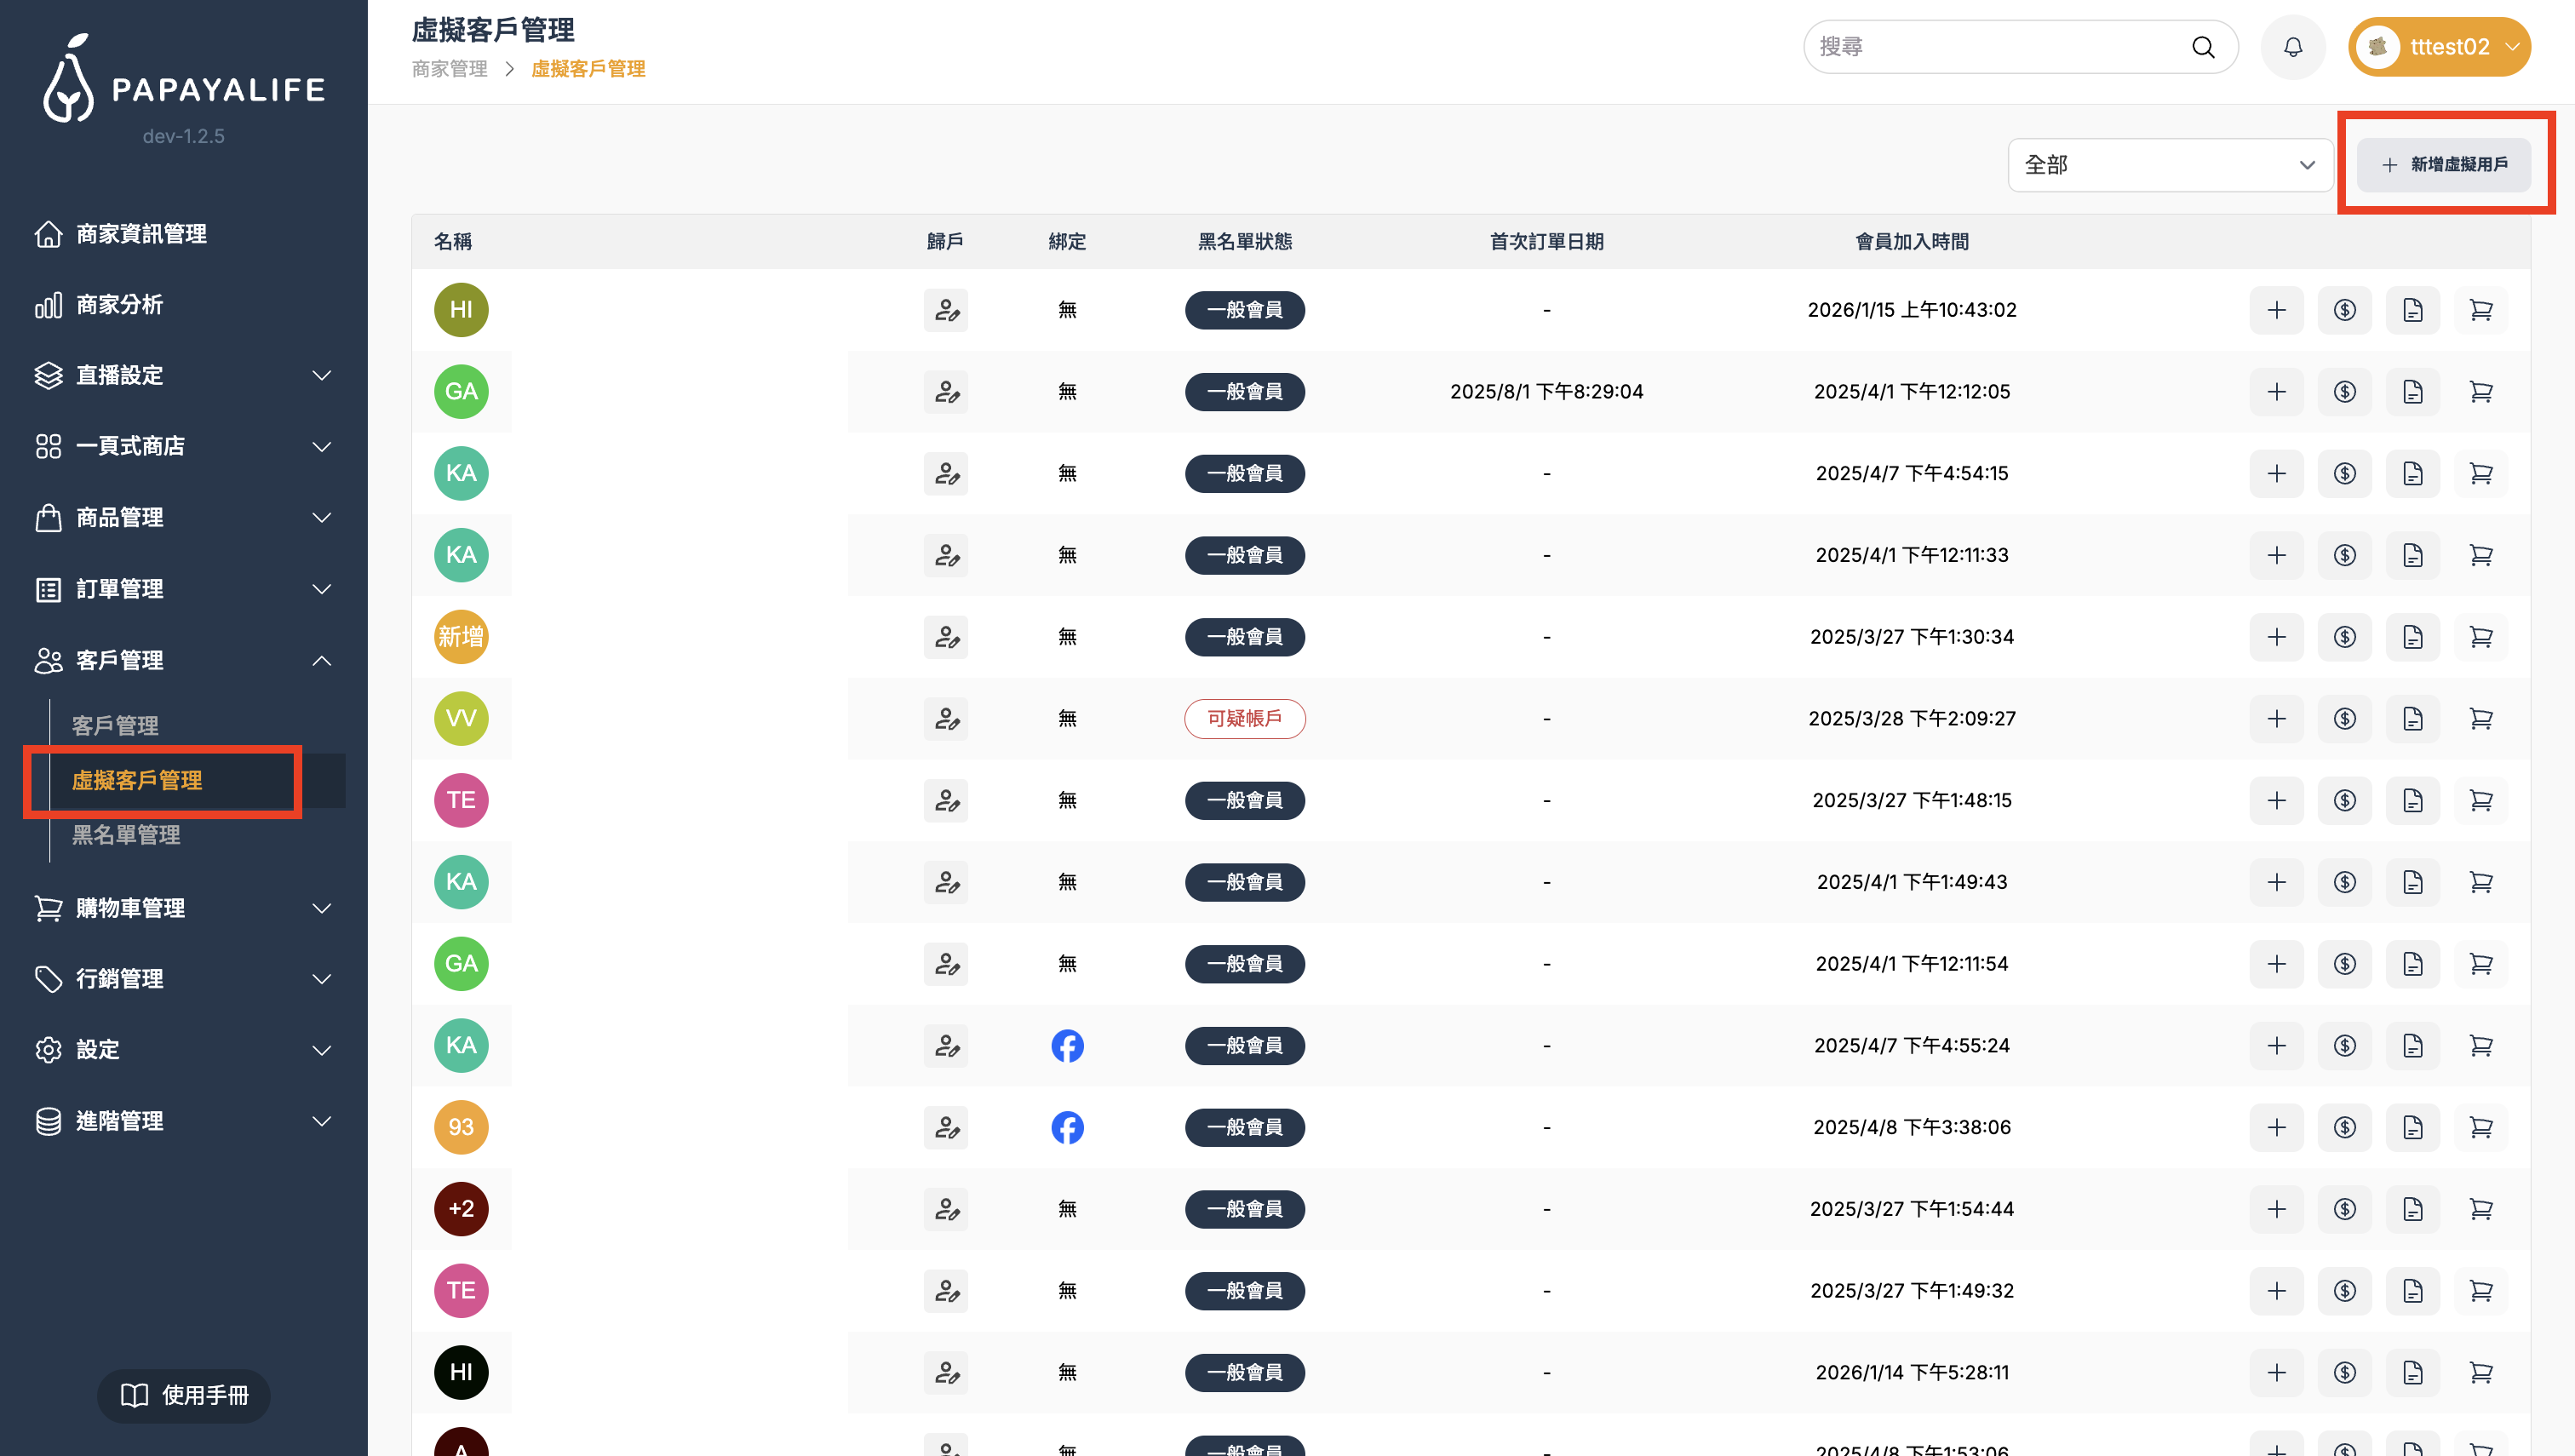2575x1456 pixels.
Task: Go to 商家分析 in the sidebar
Action: pos(120,305)
